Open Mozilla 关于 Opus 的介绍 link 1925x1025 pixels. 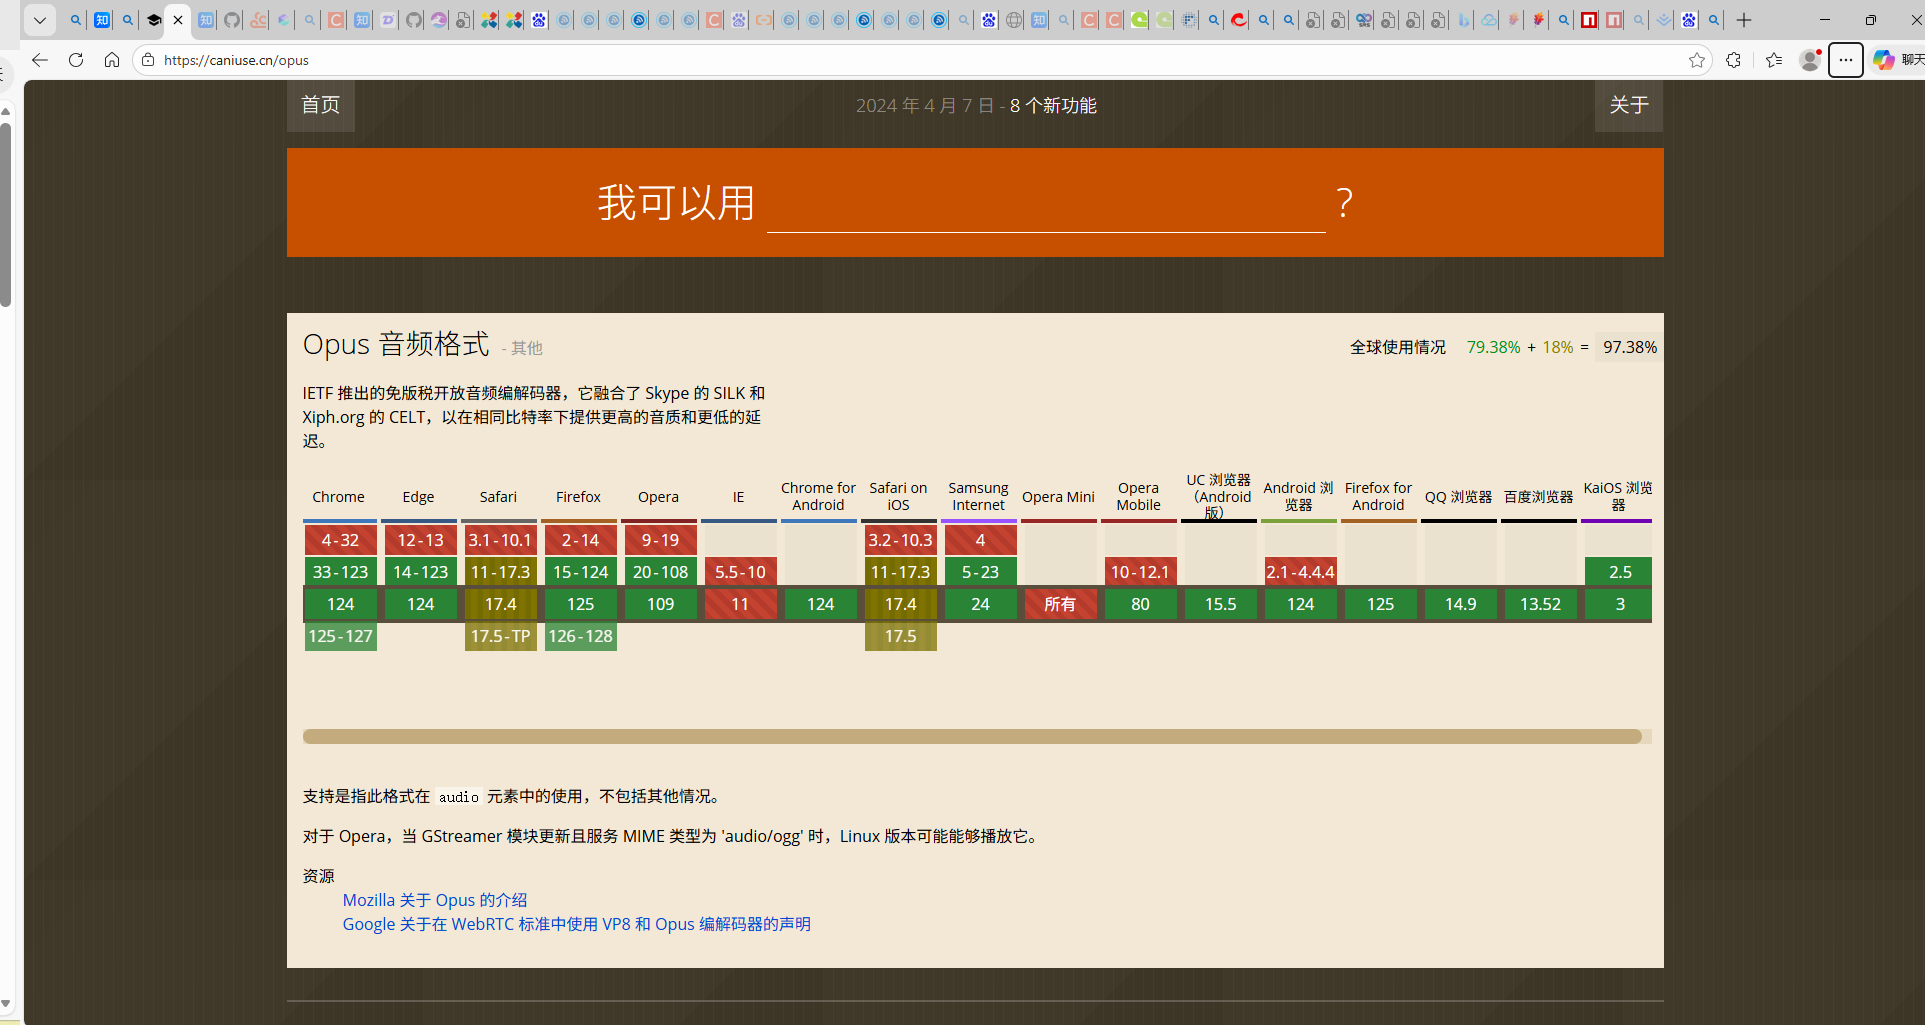[x=435, y=900]
